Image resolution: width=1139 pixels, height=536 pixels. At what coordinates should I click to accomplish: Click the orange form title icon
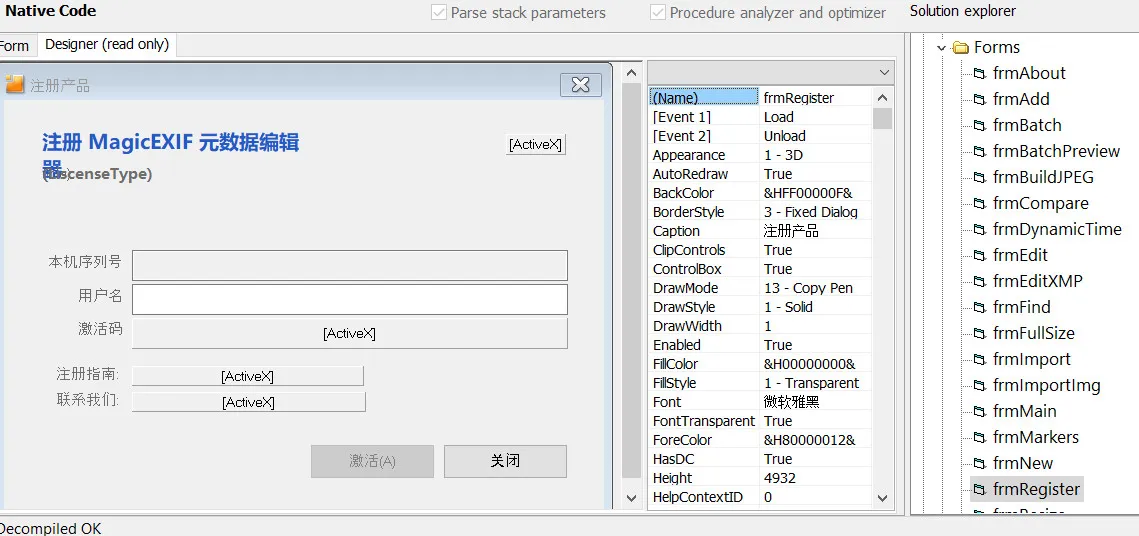coord(15,85)
